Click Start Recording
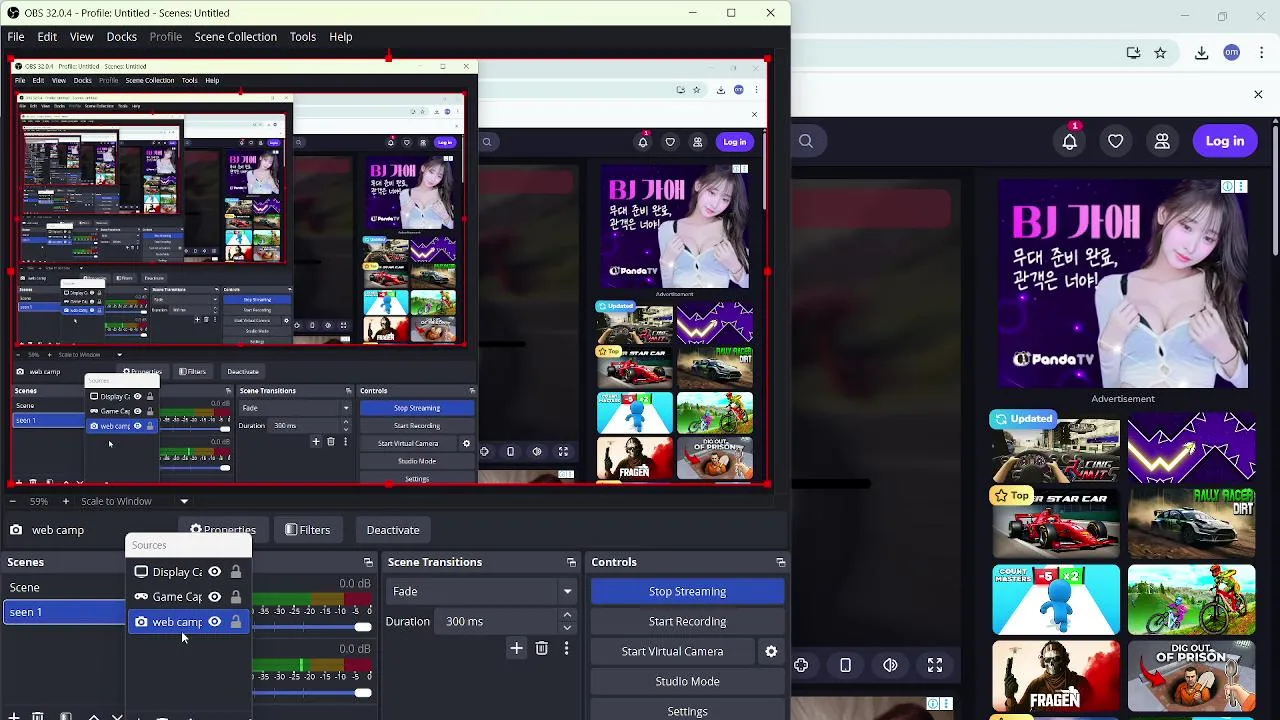 pos(687,621)
